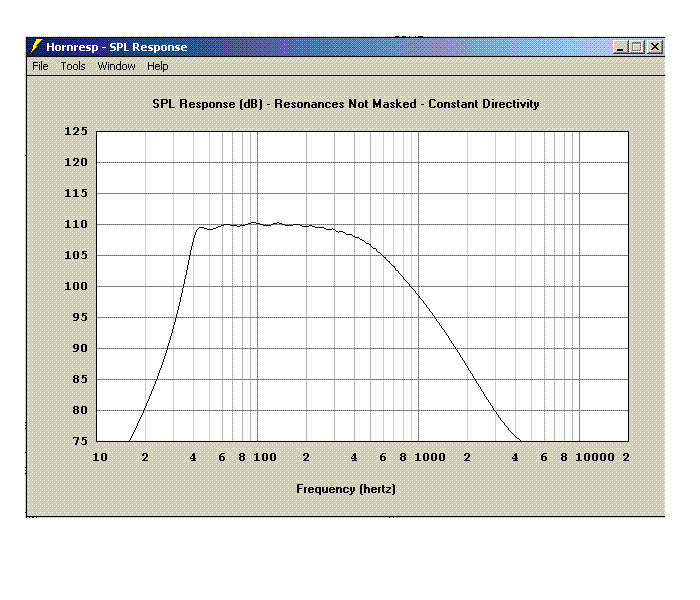700x600 pixels.
Task: Click the 100 dB axis value
Action: pos(76,286)
